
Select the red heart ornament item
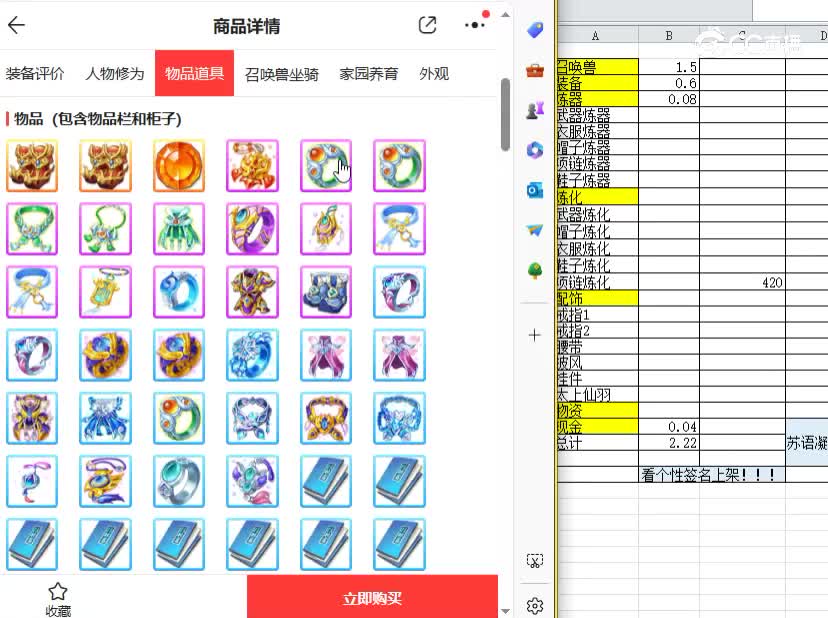tap(252, 166)
